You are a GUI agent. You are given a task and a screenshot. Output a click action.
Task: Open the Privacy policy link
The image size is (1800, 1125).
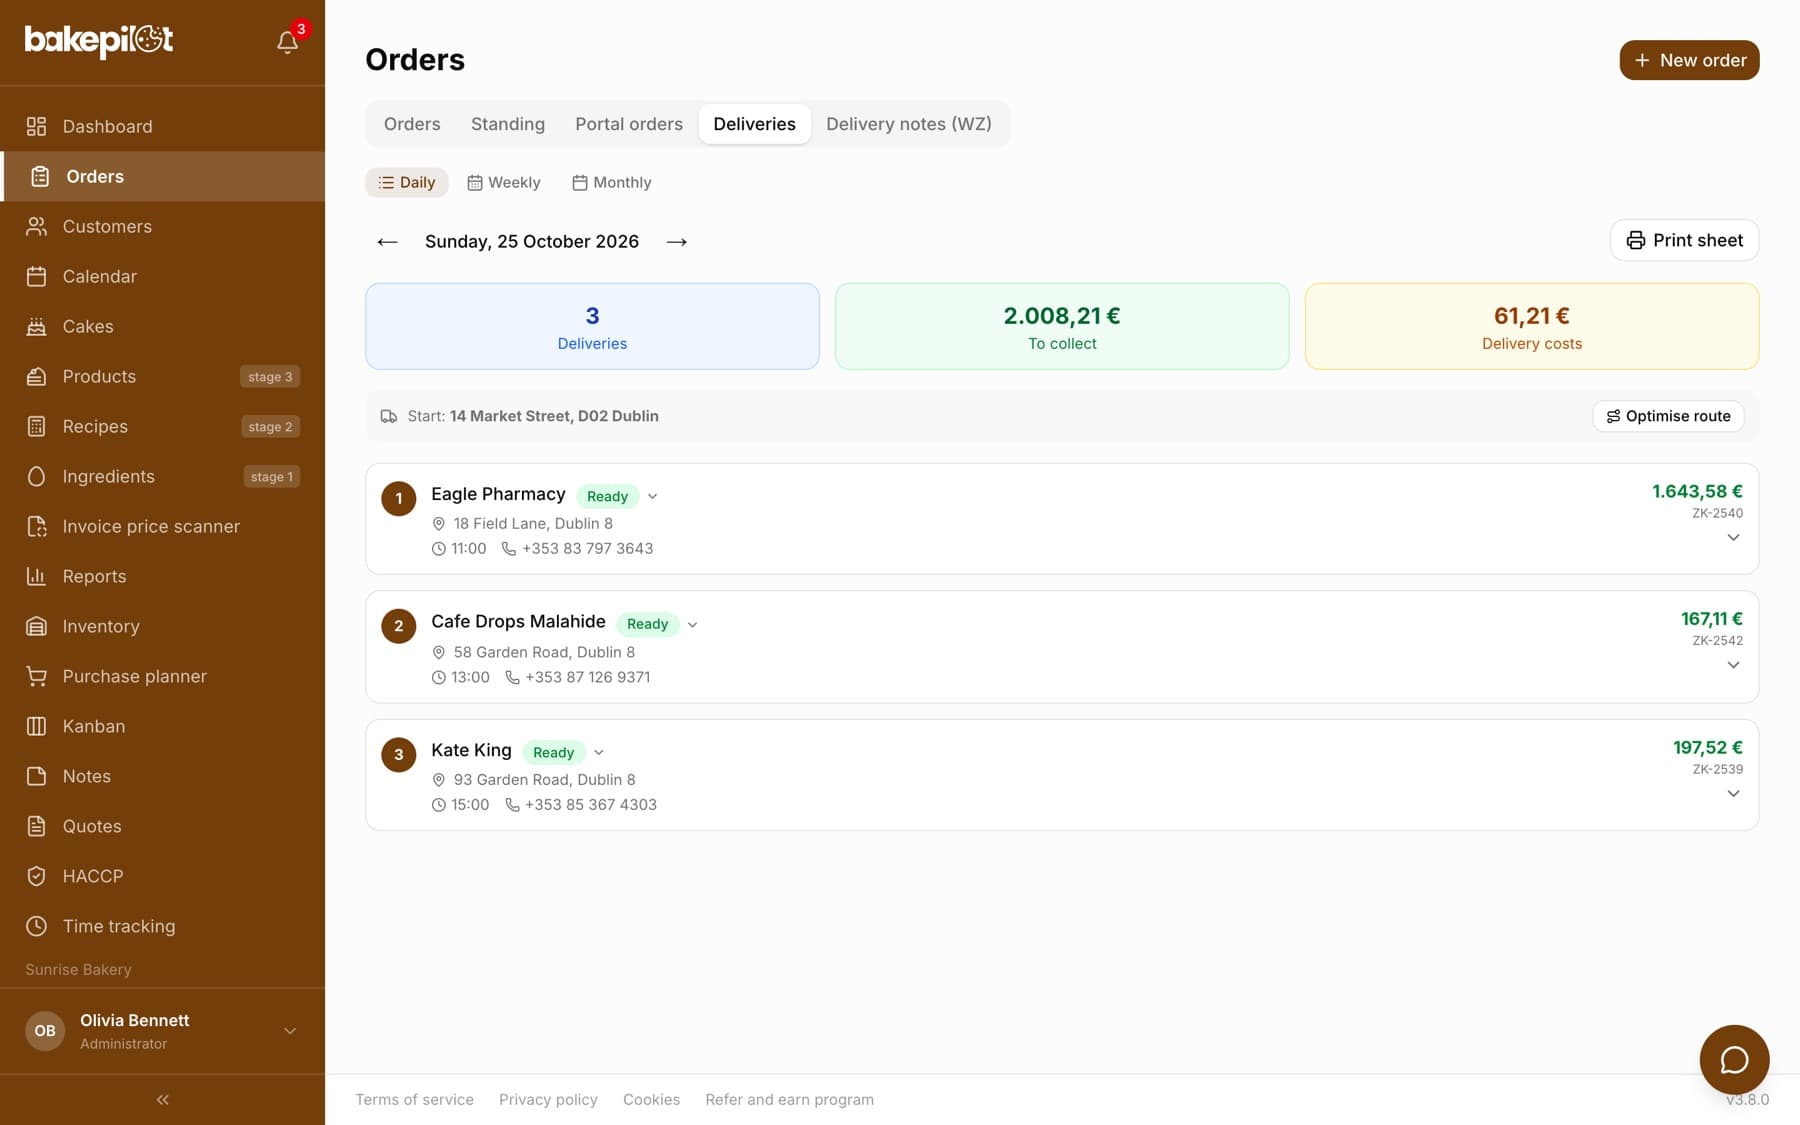(x=548, y=1099)
